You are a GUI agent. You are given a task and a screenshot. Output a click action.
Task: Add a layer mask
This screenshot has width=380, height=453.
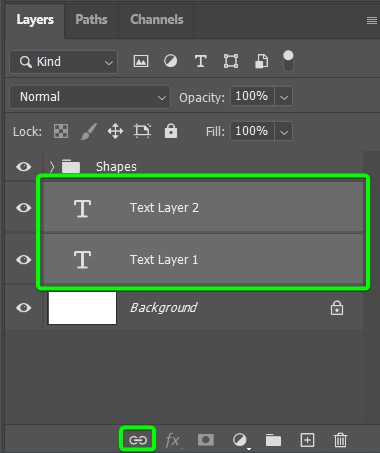(206, 440)
